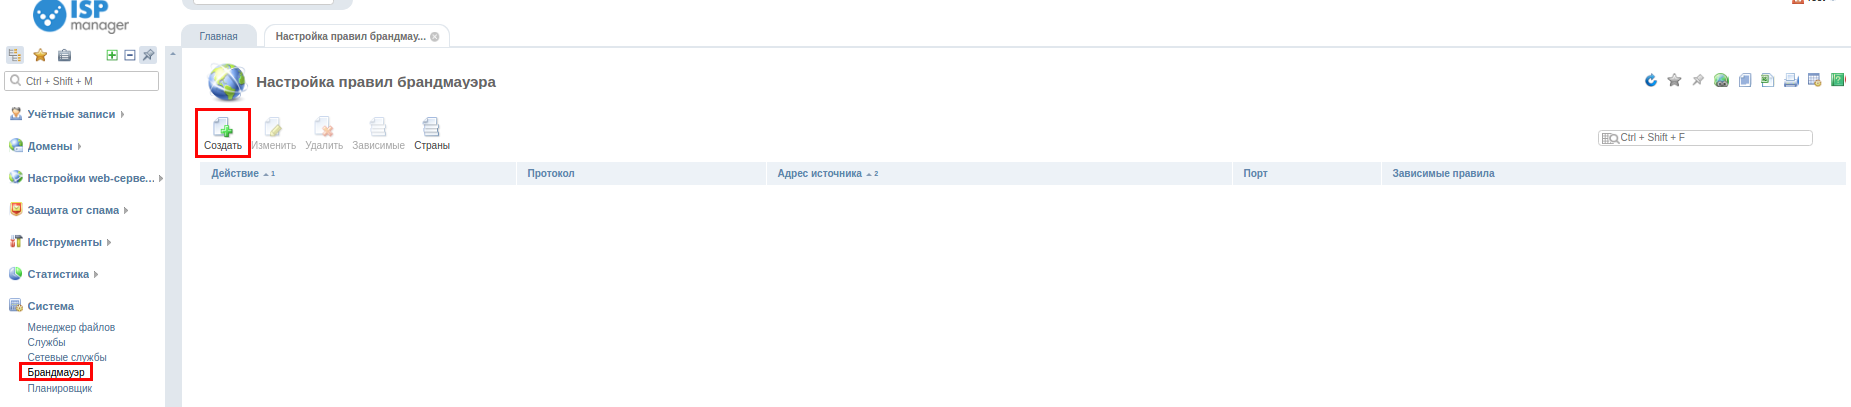The width and height of the screenshot is (1851, 407).
Task: Collapse all menu sections with minus icon
Action: pos(130,55)
